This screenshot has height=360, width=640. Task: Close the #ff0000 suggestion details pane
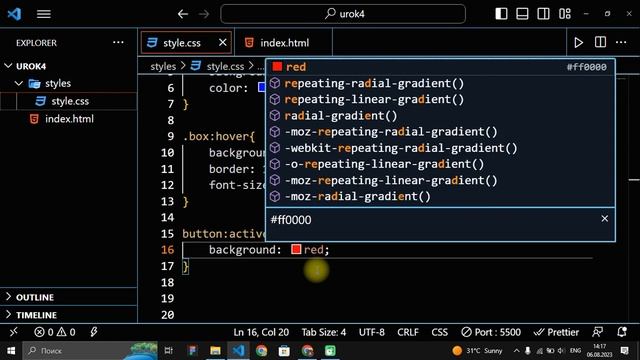[x=604, y=218]
